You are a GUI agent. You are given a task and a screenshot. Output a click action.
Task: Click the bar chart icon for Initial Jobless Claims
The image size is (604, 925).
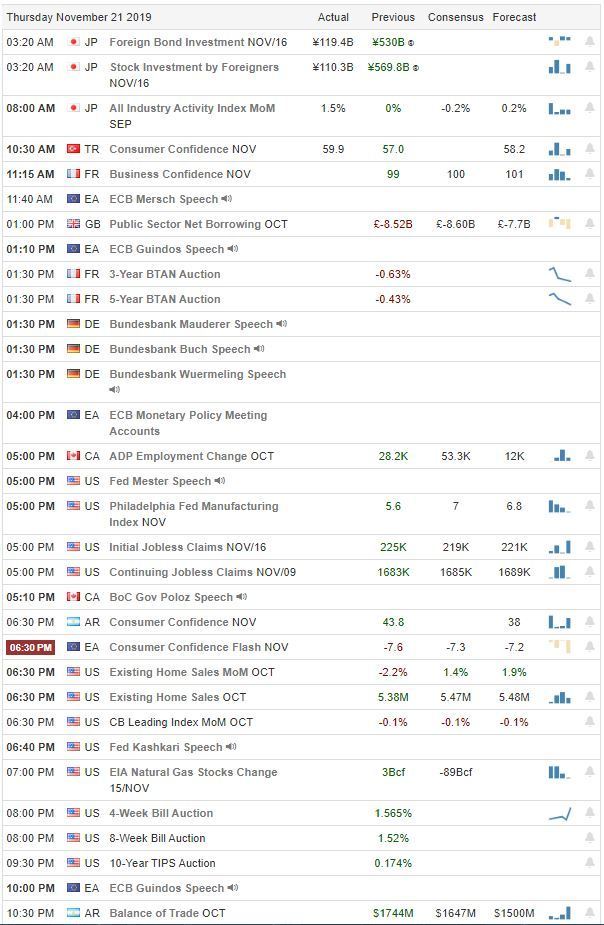(x=559, y=547)
